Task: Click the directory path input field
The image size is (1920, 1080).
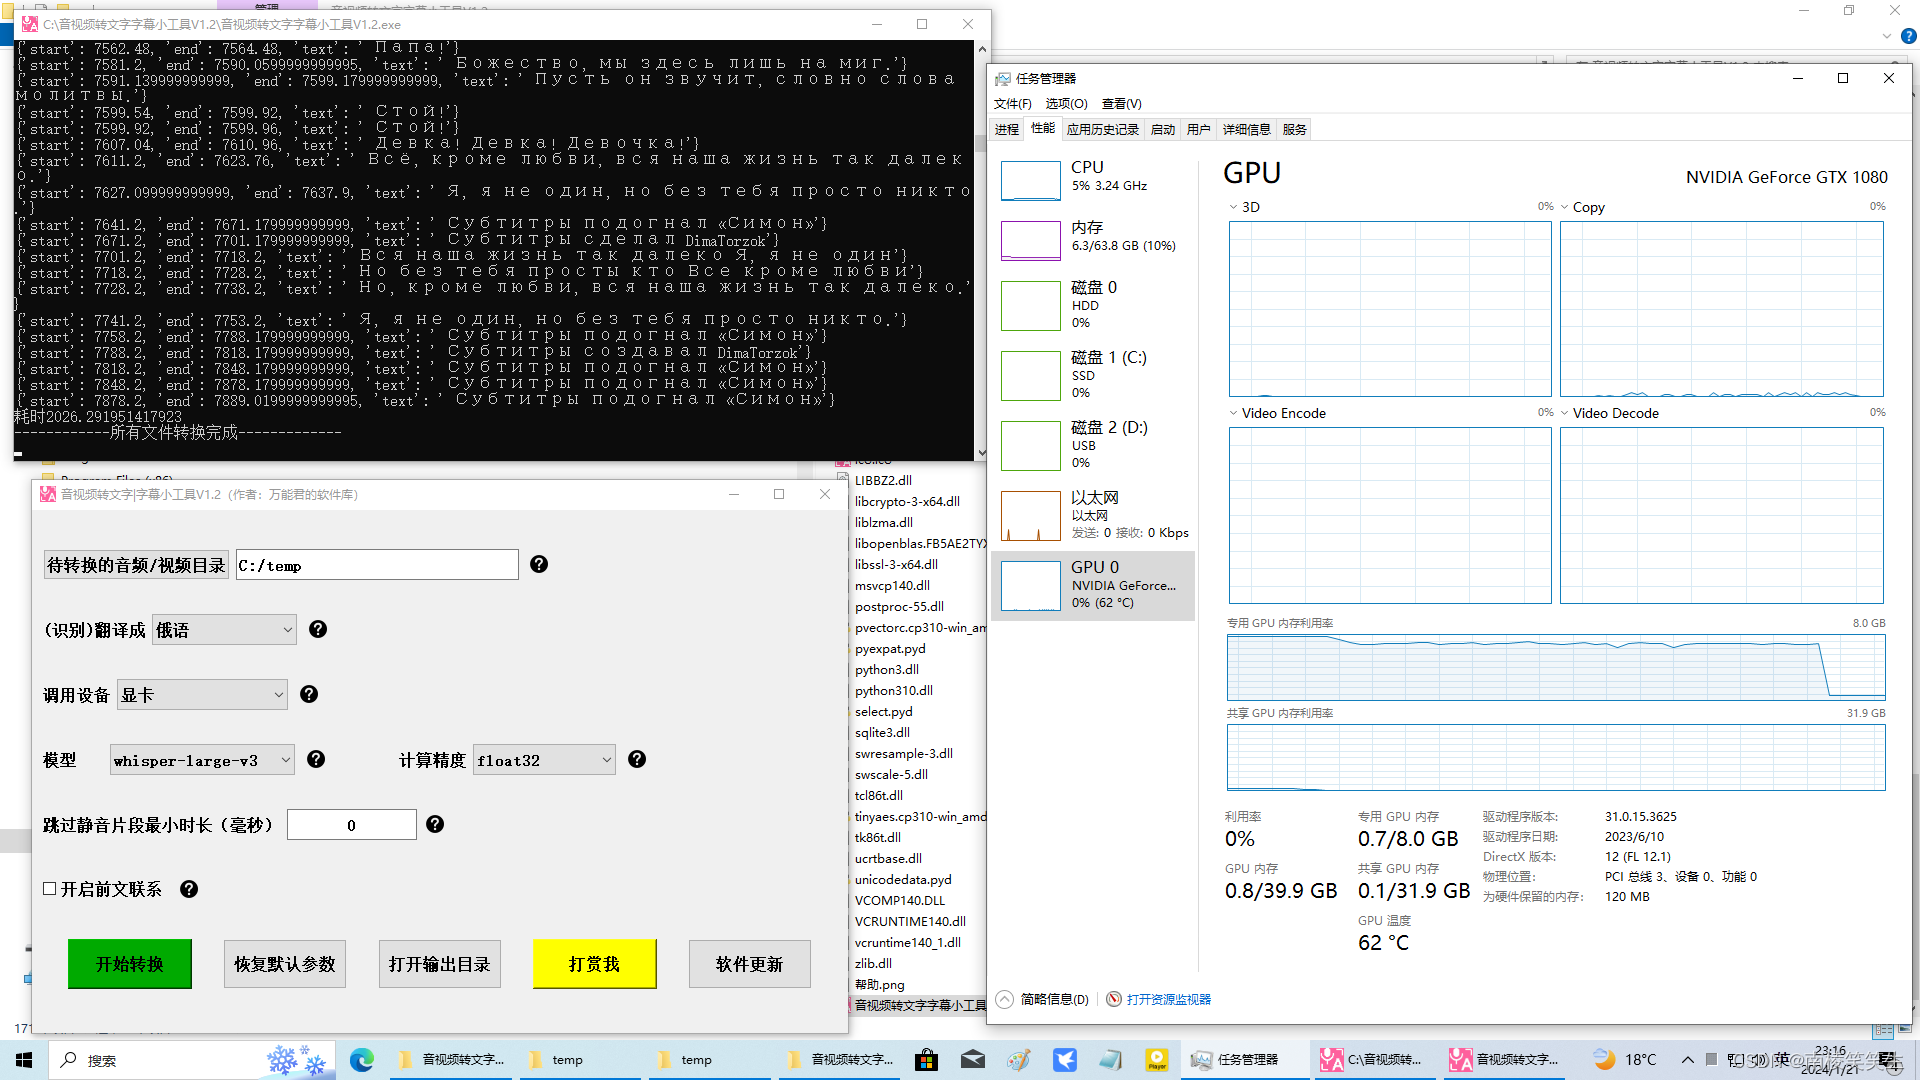Action: pyautogui.click(x=377, y=565)
